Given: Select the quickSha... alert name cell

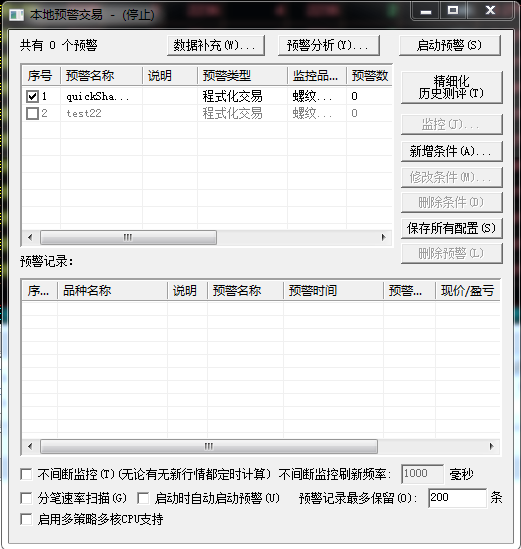Looking at the screenshot, I should tap(101, 96).
